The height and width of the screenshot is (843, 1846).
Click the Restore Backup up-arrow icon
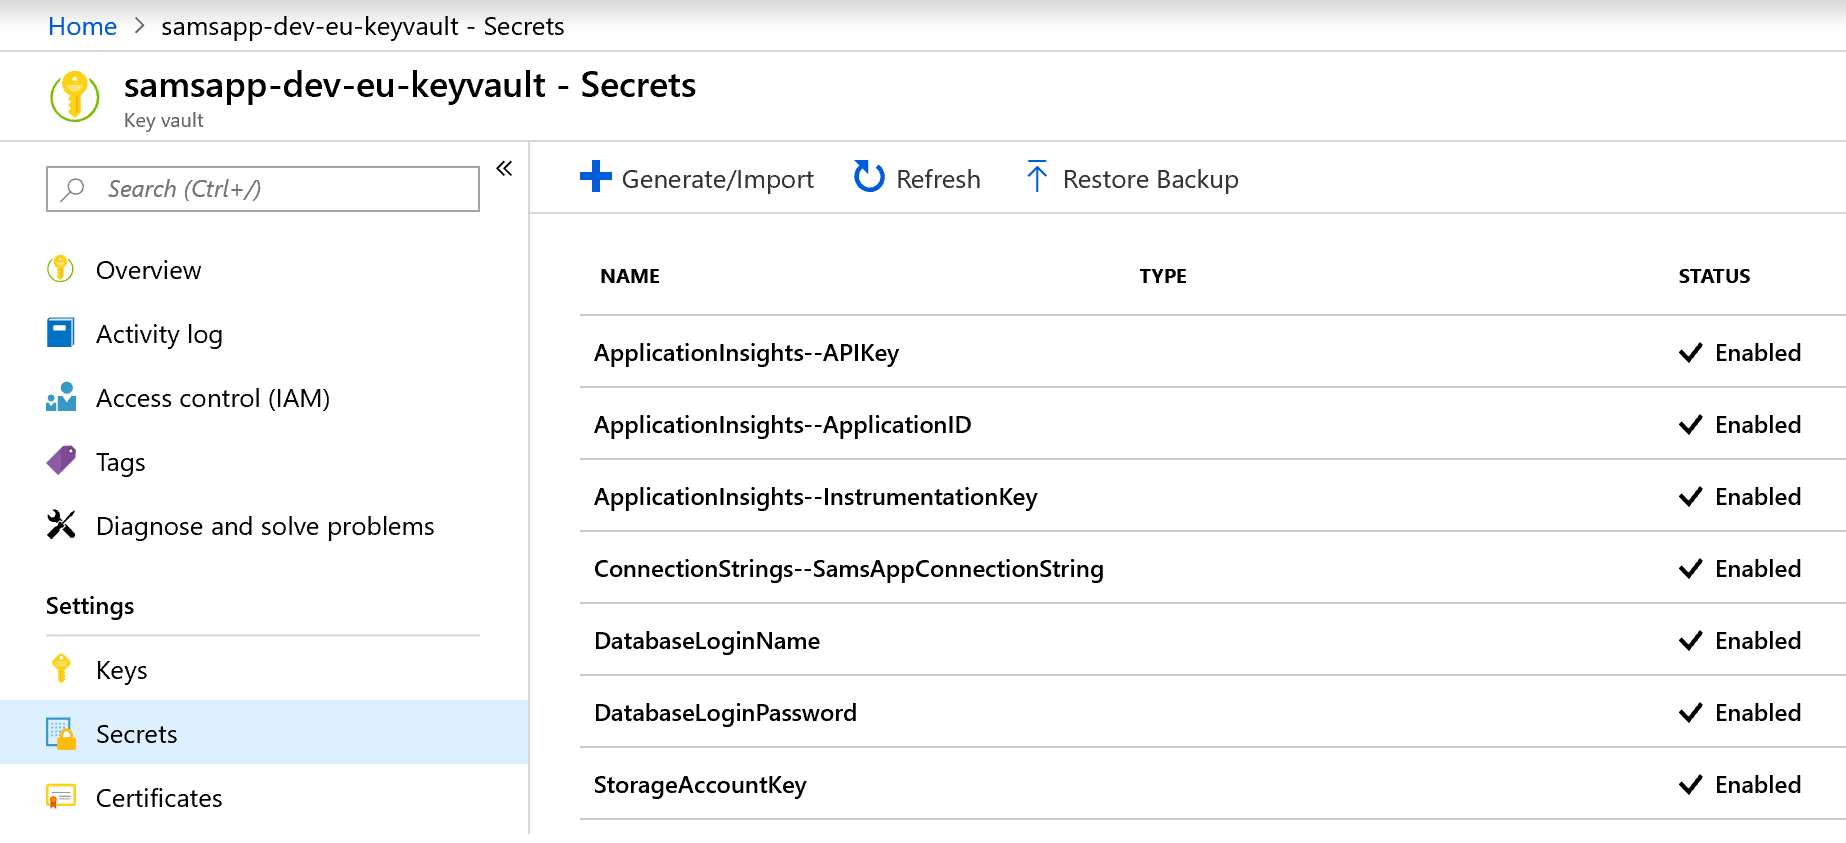pos(1037,177)
